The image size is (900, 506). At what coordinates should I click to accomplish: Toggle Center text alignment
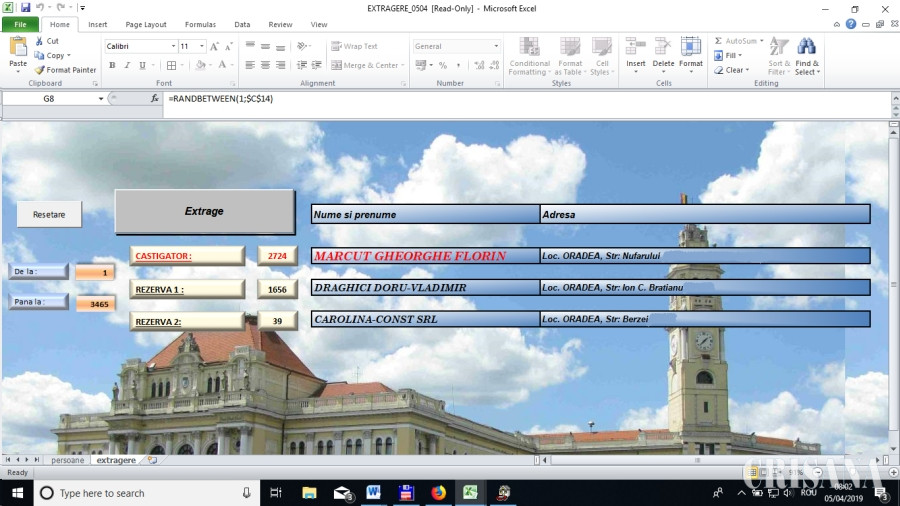click(x=266, y=65)
